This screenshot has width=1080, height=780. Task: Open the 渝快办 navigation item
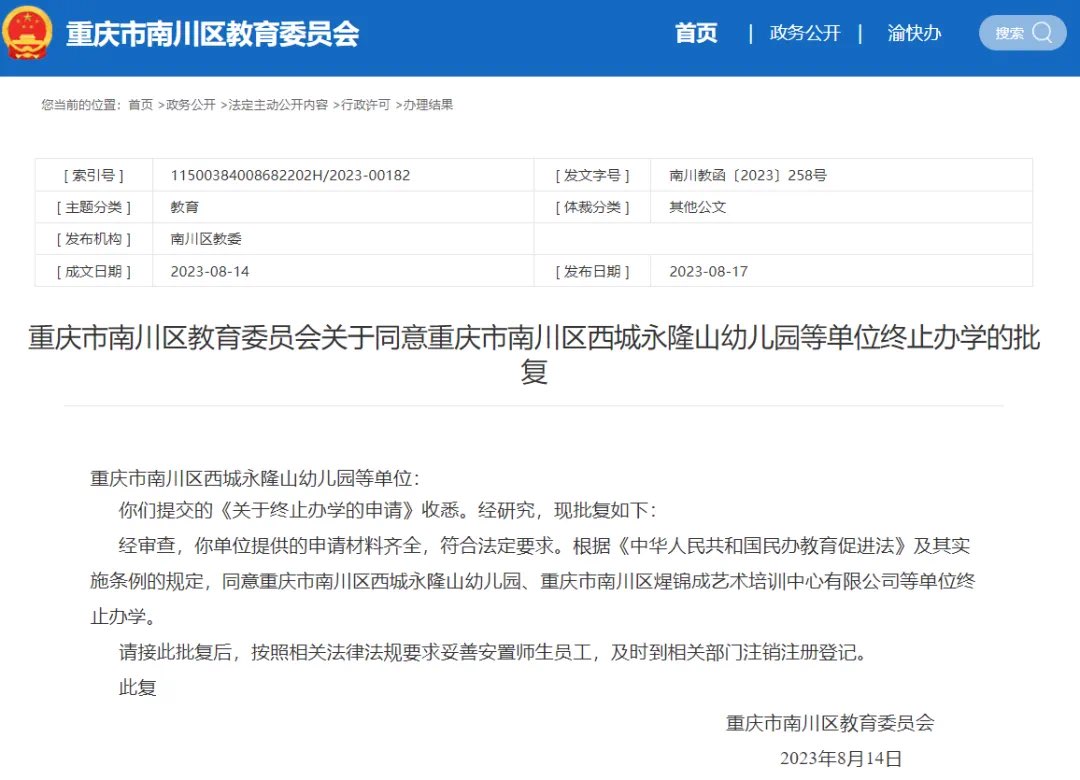point(914,33)
